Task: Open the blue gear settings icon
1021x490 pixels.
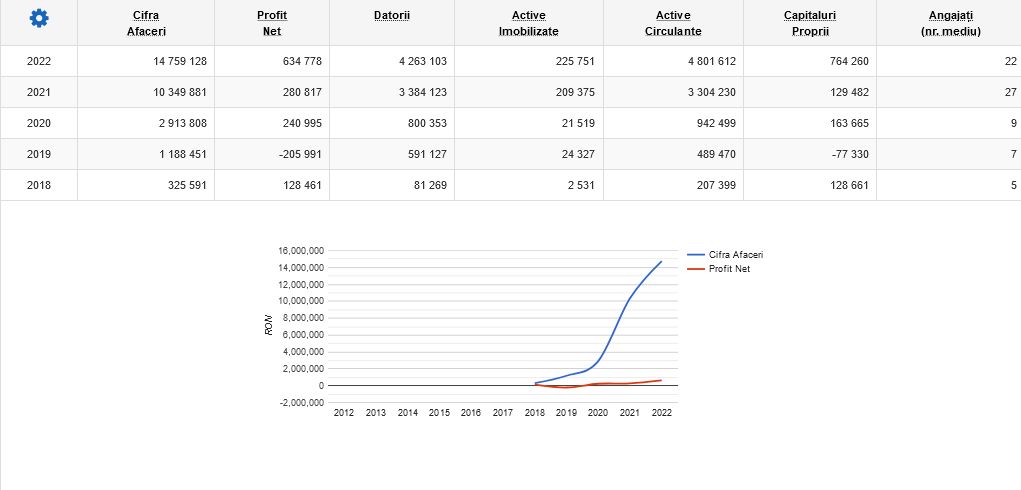Action: pyautogui.click(x=39, y=18)
